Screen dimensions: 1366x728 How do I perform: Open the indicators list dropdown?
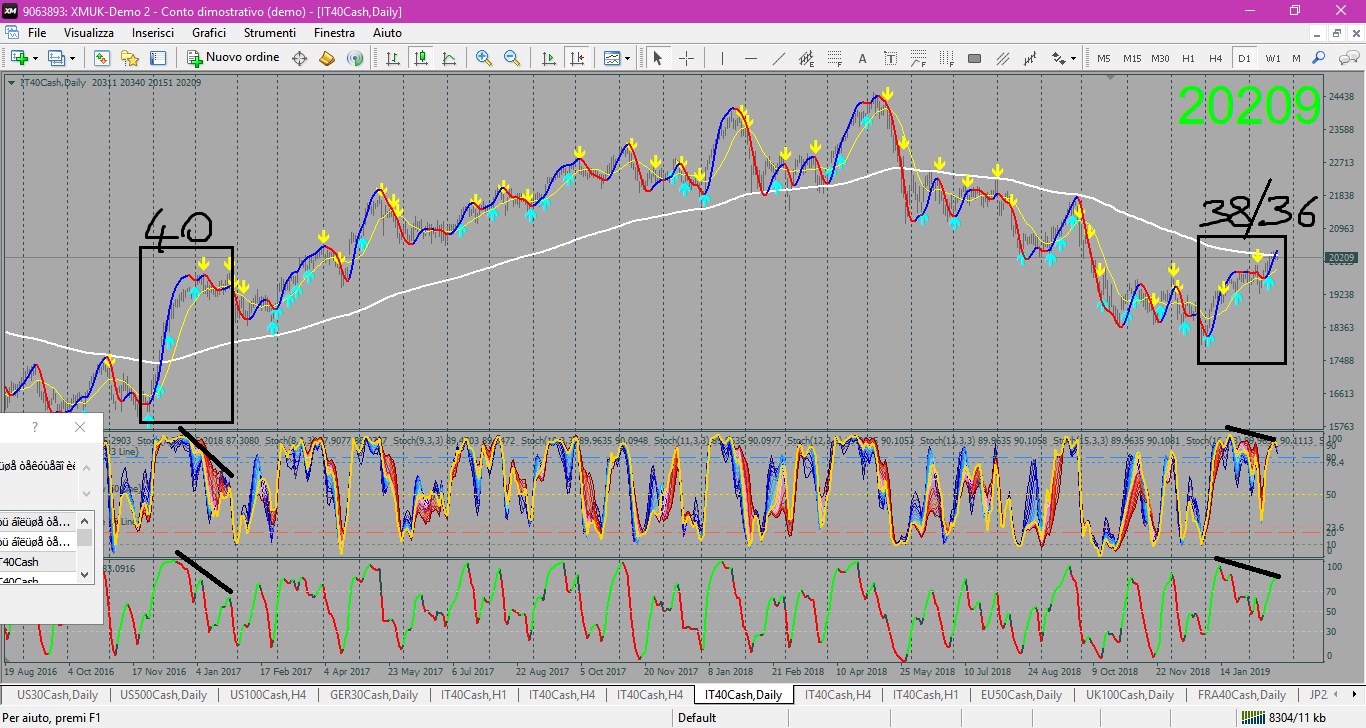coord(616,58)
